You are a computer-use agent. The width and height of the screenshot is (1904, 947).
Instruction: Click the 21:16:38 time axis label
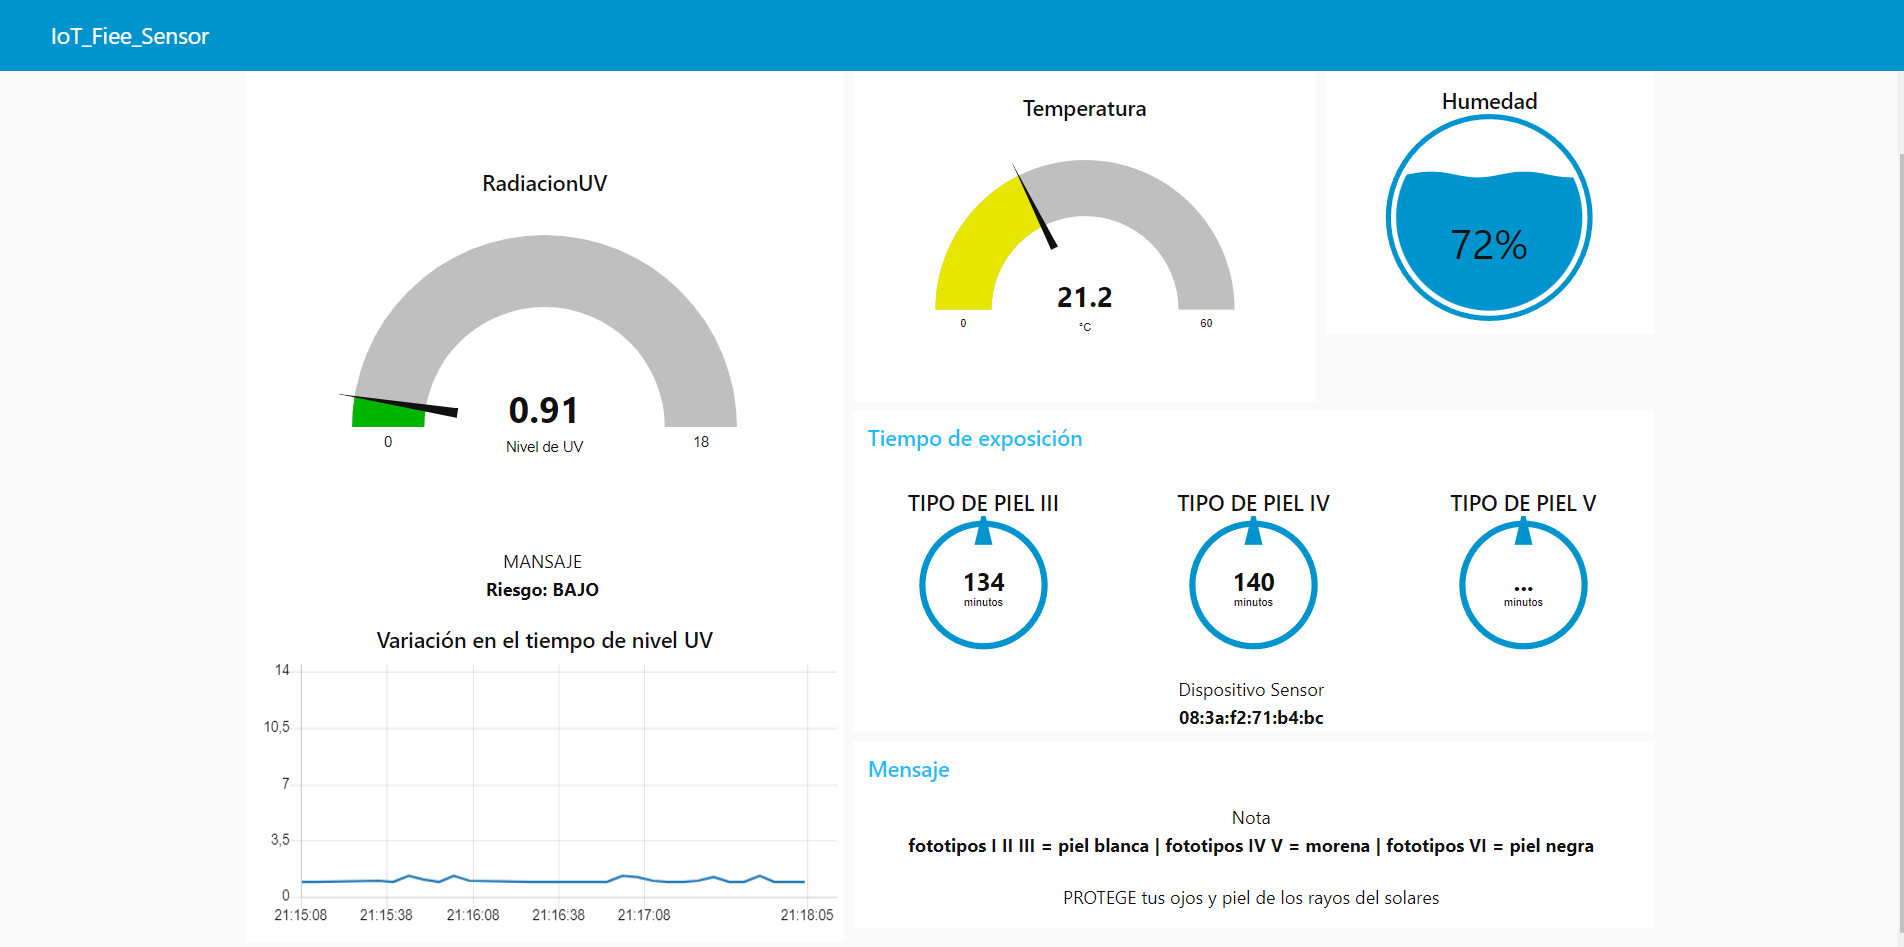[x=558, y=915]
